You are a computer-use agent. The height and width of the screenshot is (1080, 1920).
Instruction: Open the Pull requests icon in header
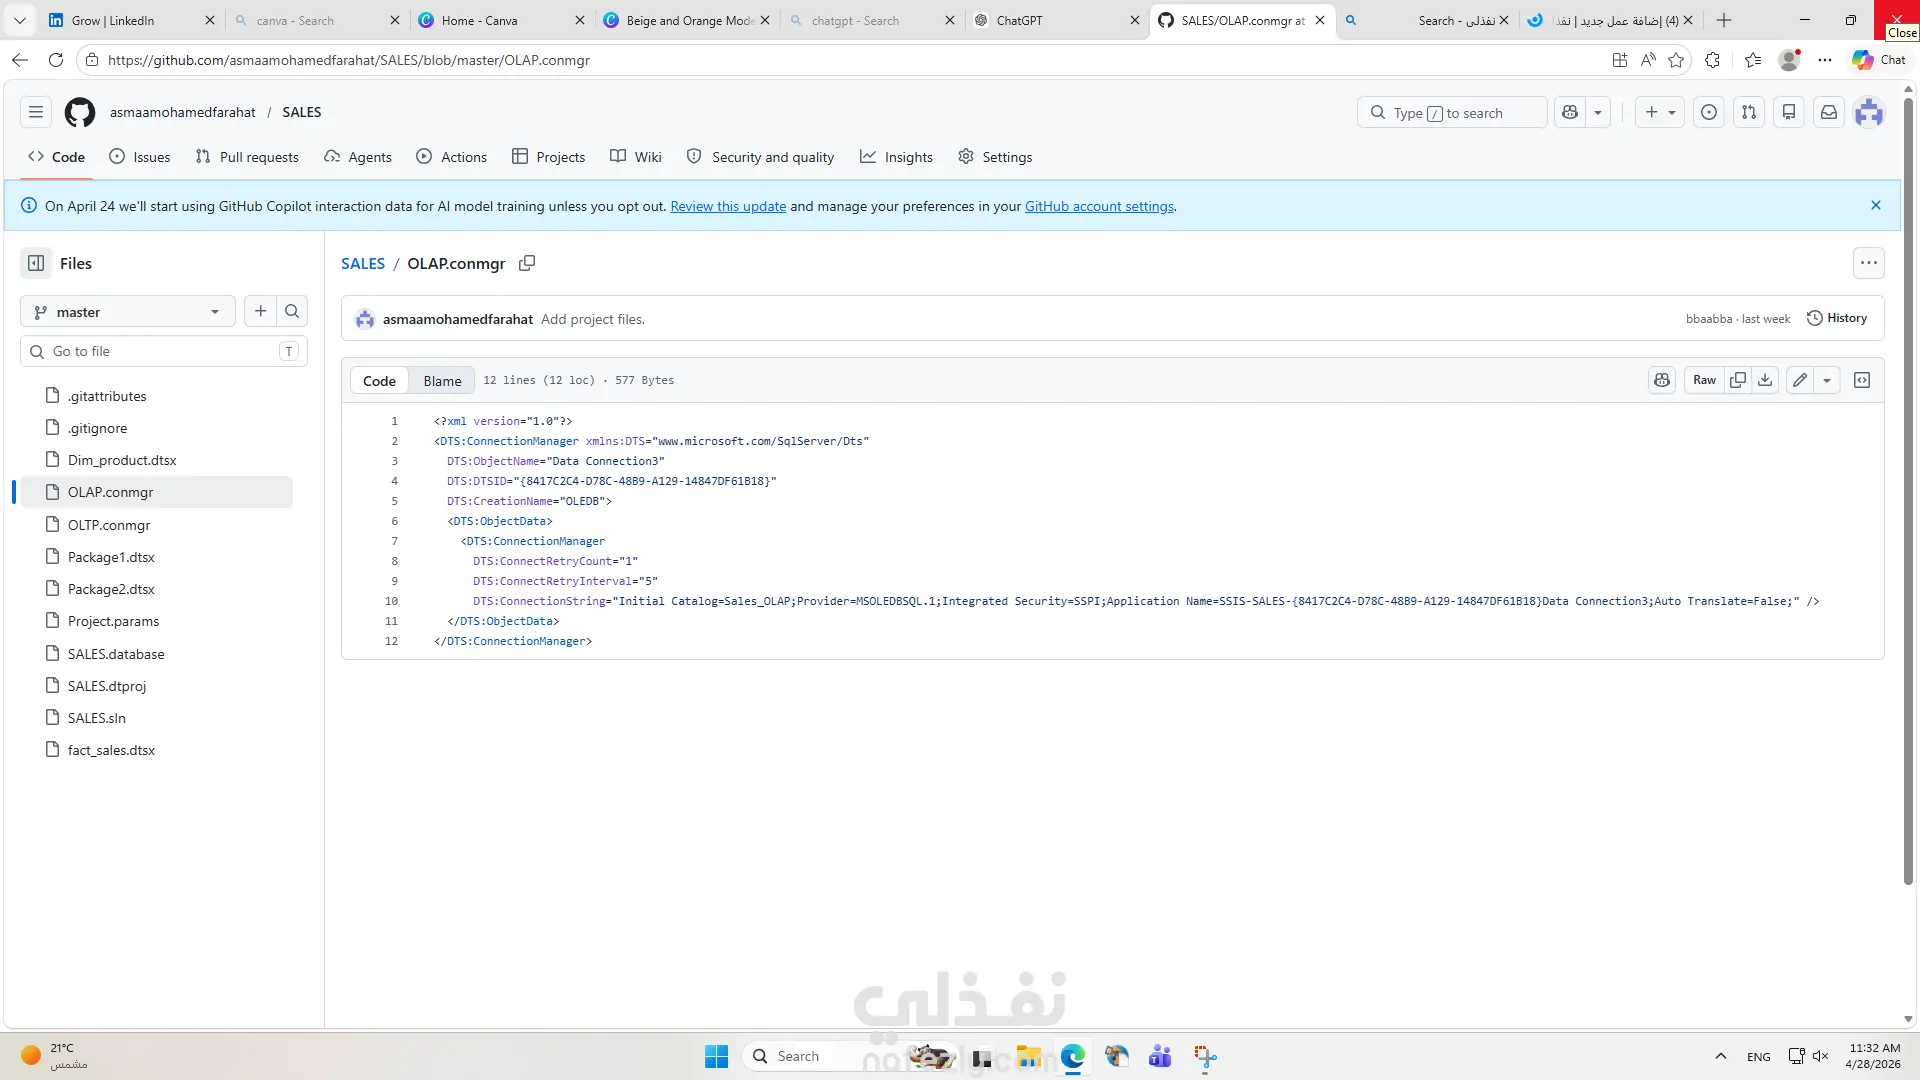[x=1749, y=112]
